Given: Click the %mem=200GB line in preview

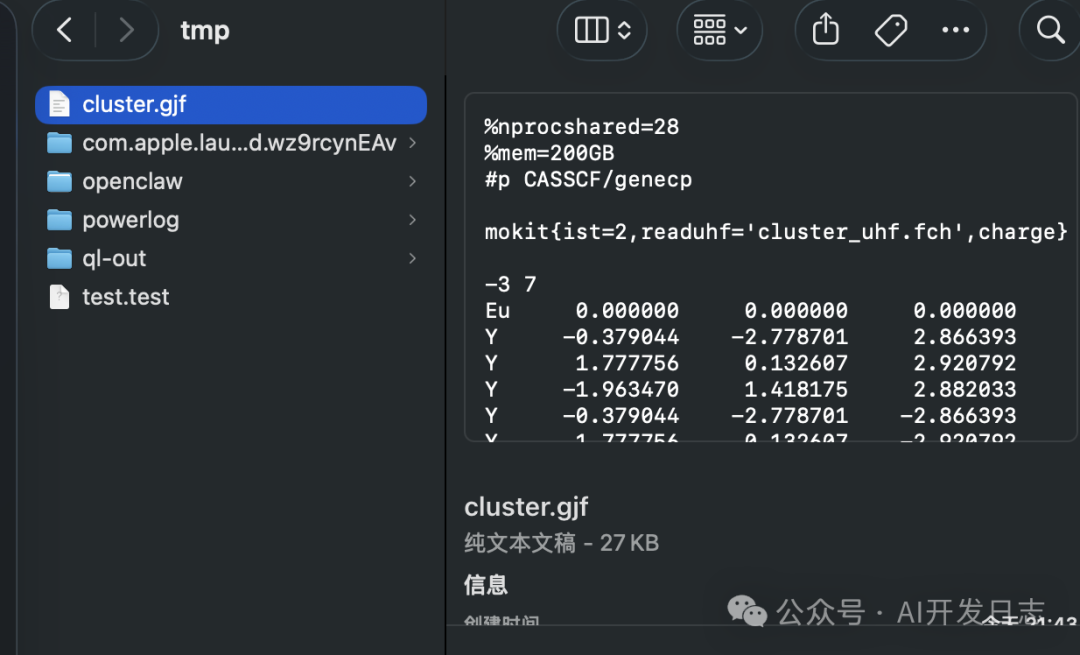Looking at the screenshot, I should (x=550, y=153).
